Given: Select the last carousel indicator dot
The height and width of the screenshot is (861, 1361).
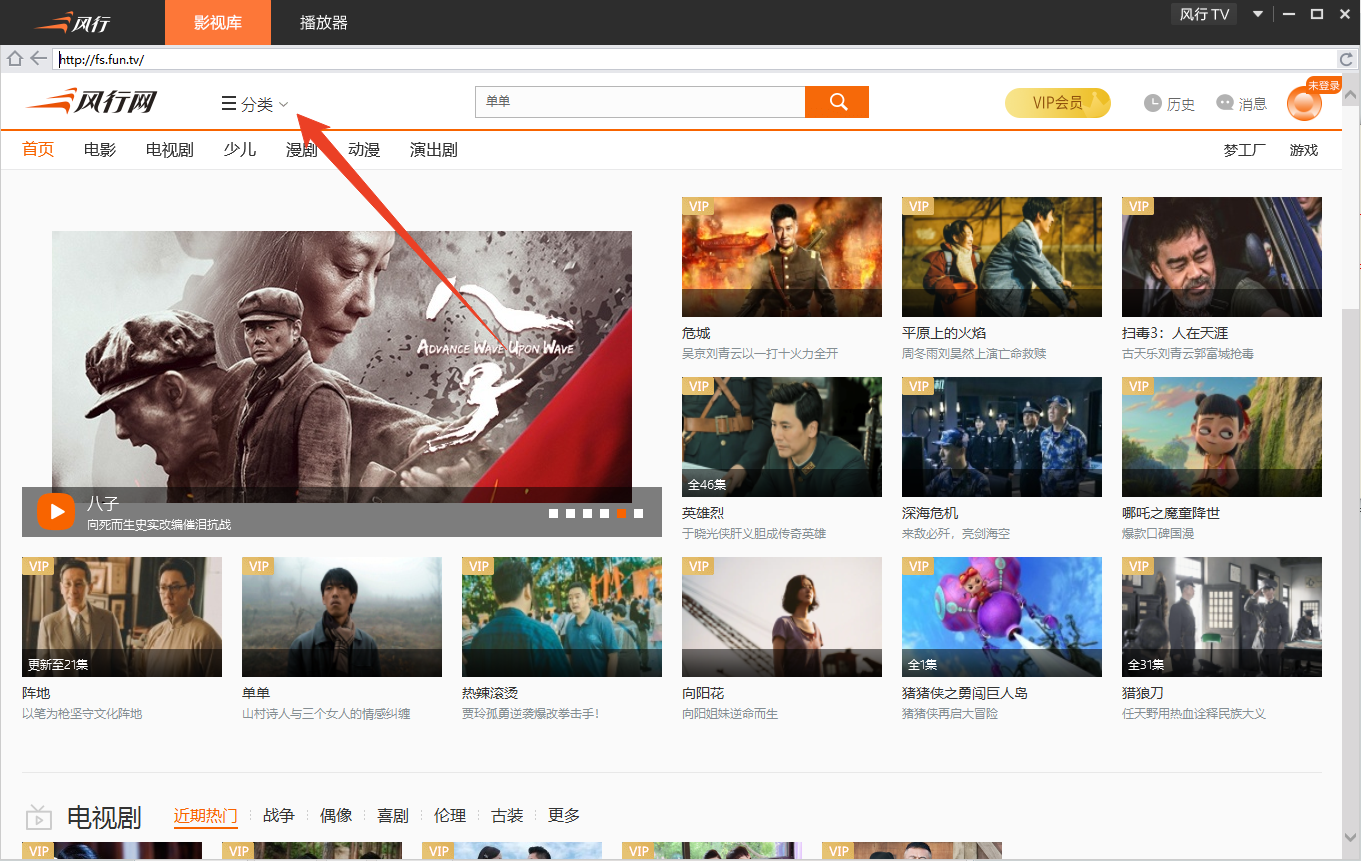Looking at the screenshot, I should point(638,513).
